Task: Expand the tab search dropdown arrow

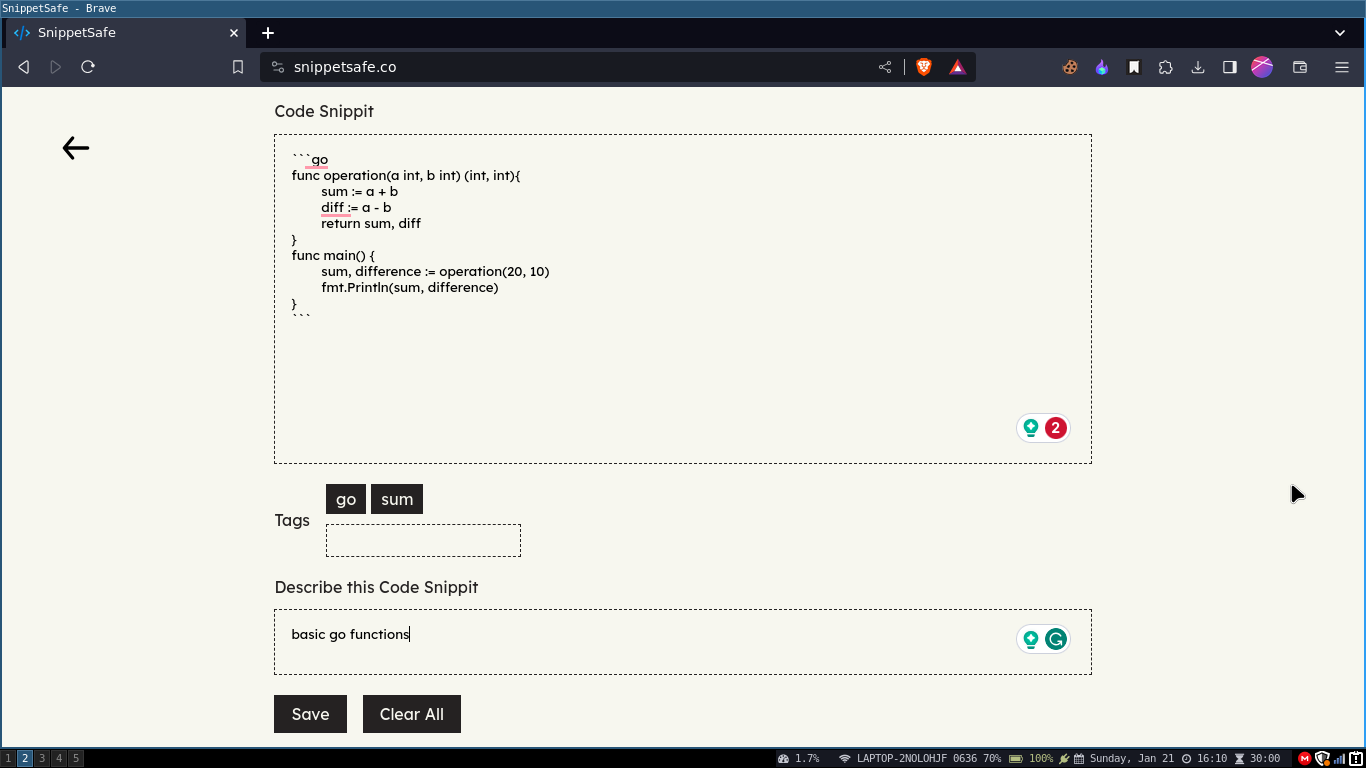Action: [x=1340, y=33]
